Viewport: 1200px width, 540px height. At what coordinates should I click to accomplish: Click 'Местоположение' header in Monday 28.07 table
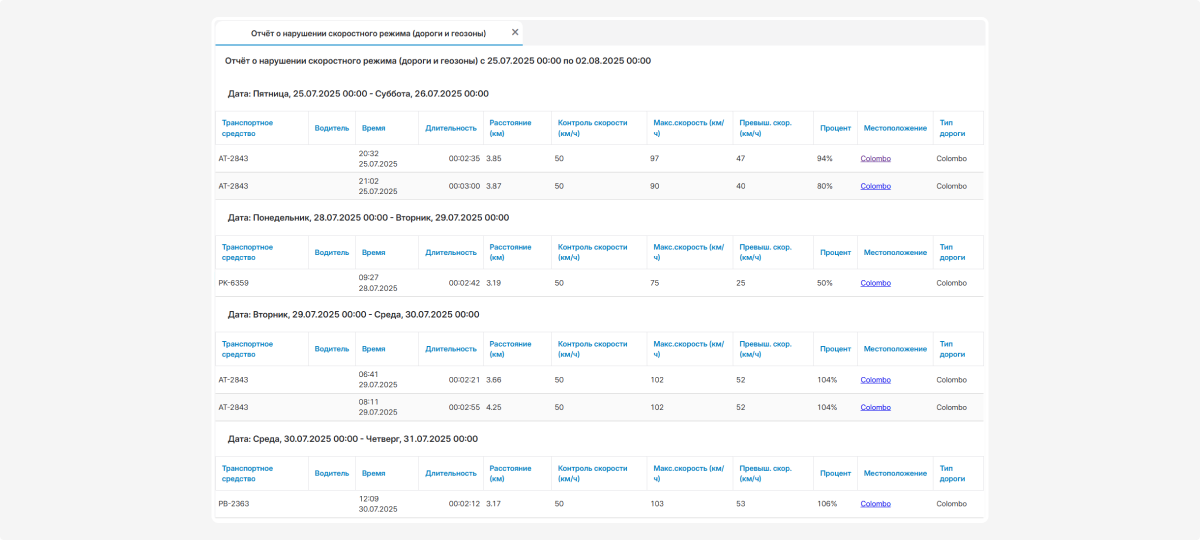(x=895, y=252)
